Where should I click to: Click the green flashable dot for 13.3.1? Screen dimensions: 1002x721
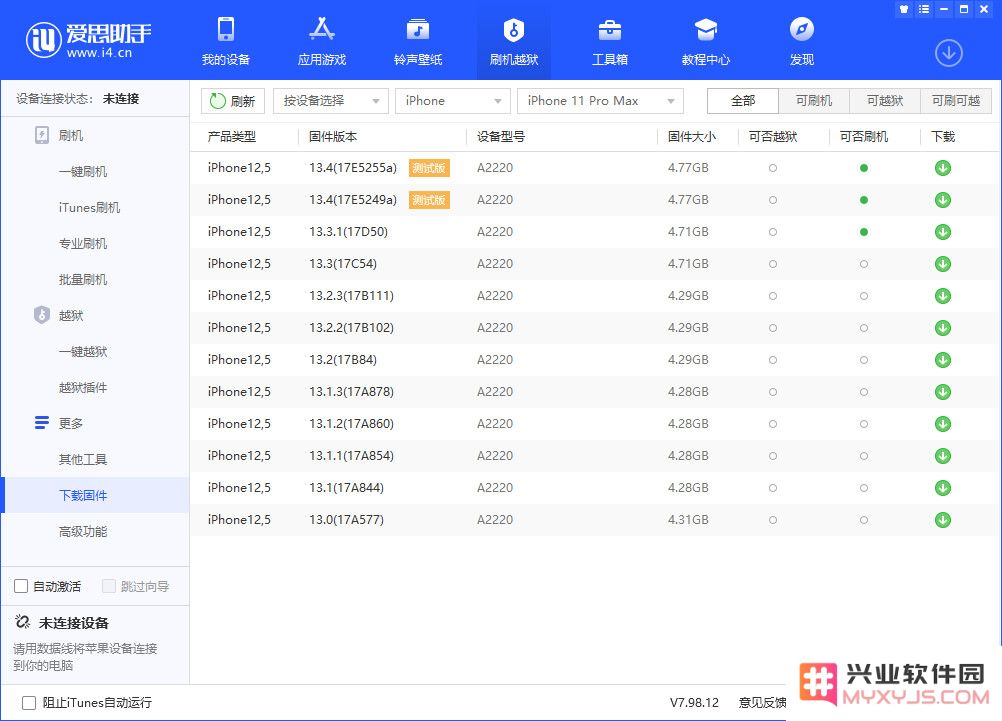(864, 232)
